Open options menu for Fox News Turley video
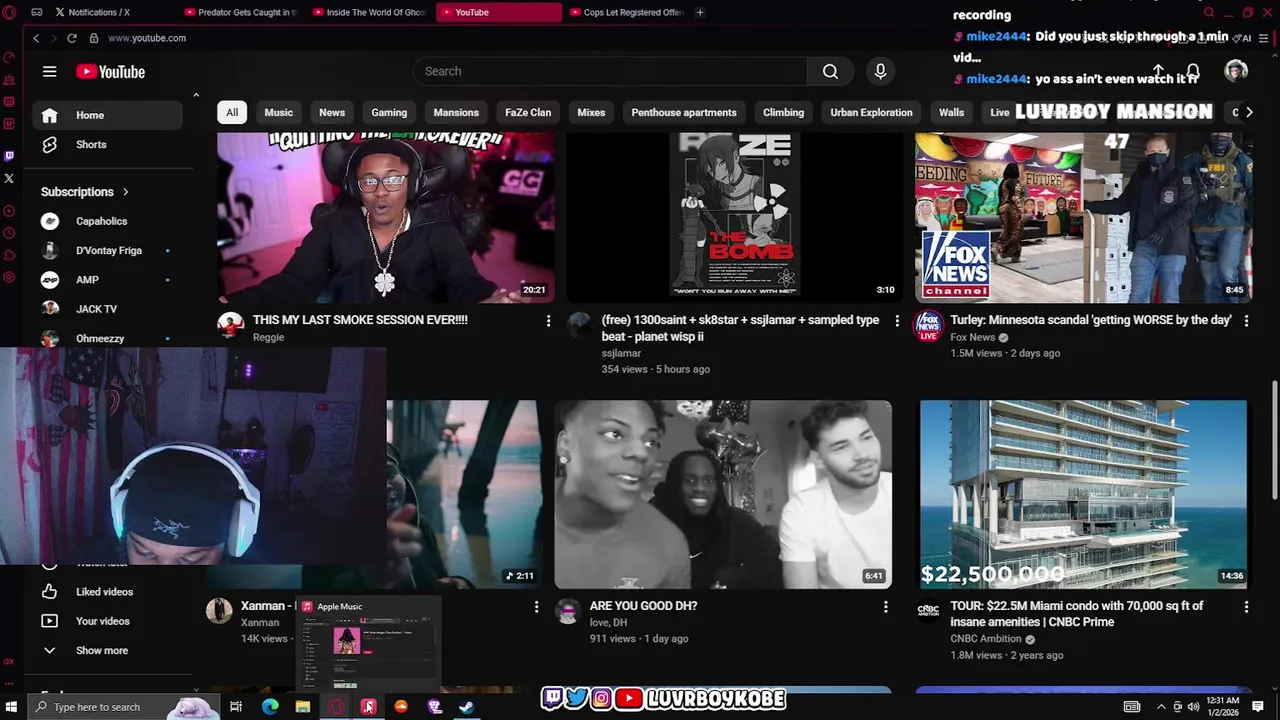 pos(1246,320)
